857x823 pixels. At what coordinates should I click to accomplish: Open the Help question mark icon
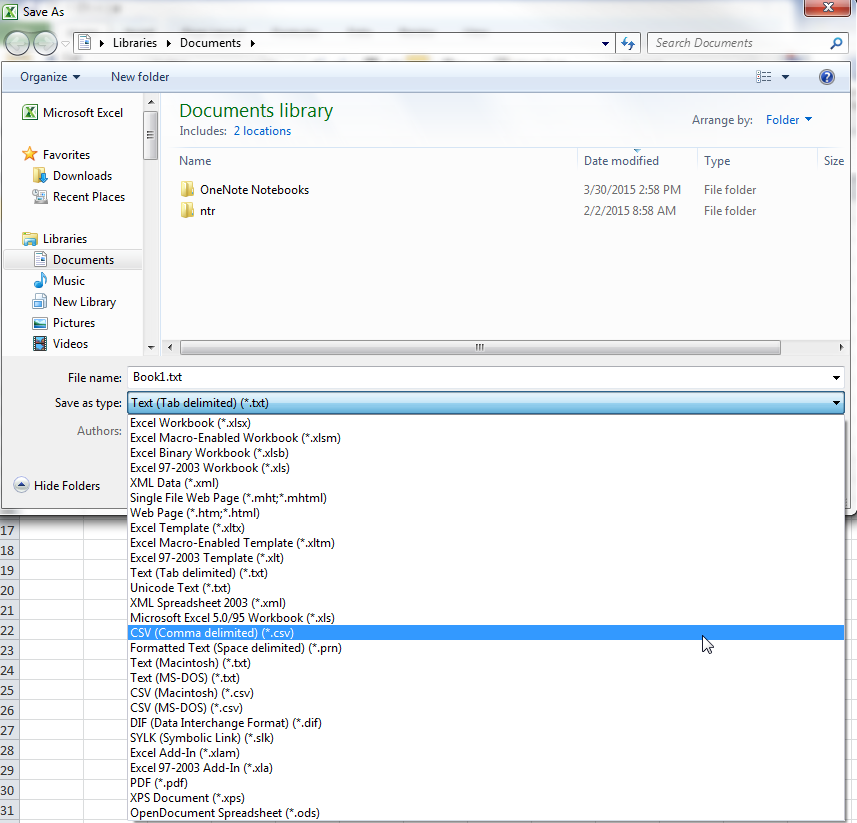click(x=826, y=77)
